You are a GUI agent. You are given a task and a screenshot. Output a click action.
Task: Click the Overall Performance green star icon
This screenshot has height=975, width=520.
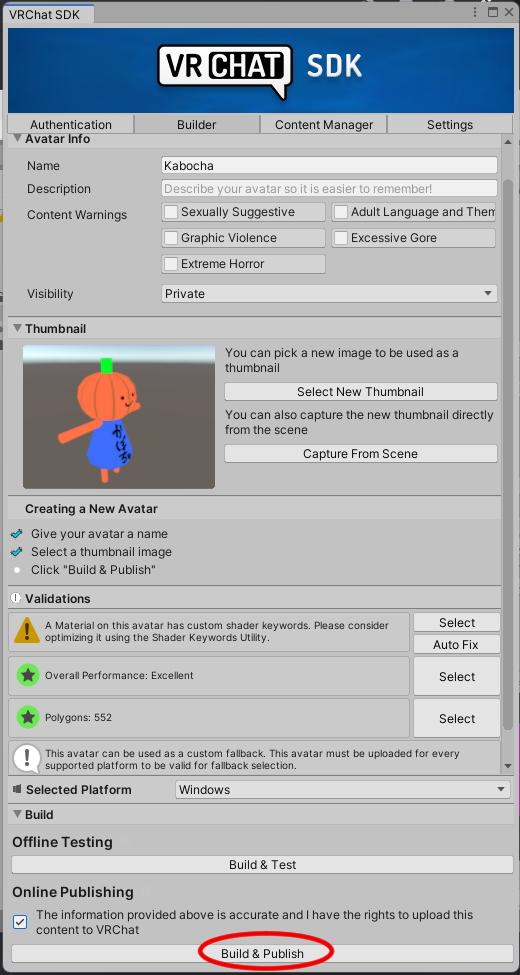coord(28,675)
